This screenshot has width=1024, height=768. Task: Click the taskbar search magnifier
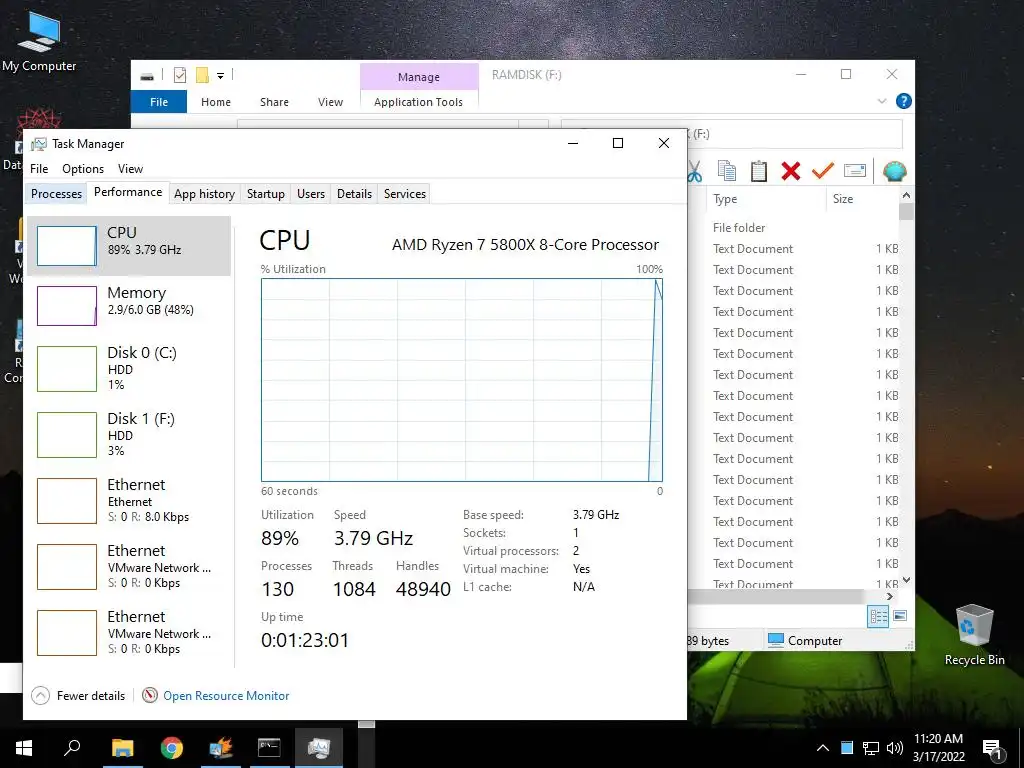tap(72, 747)
